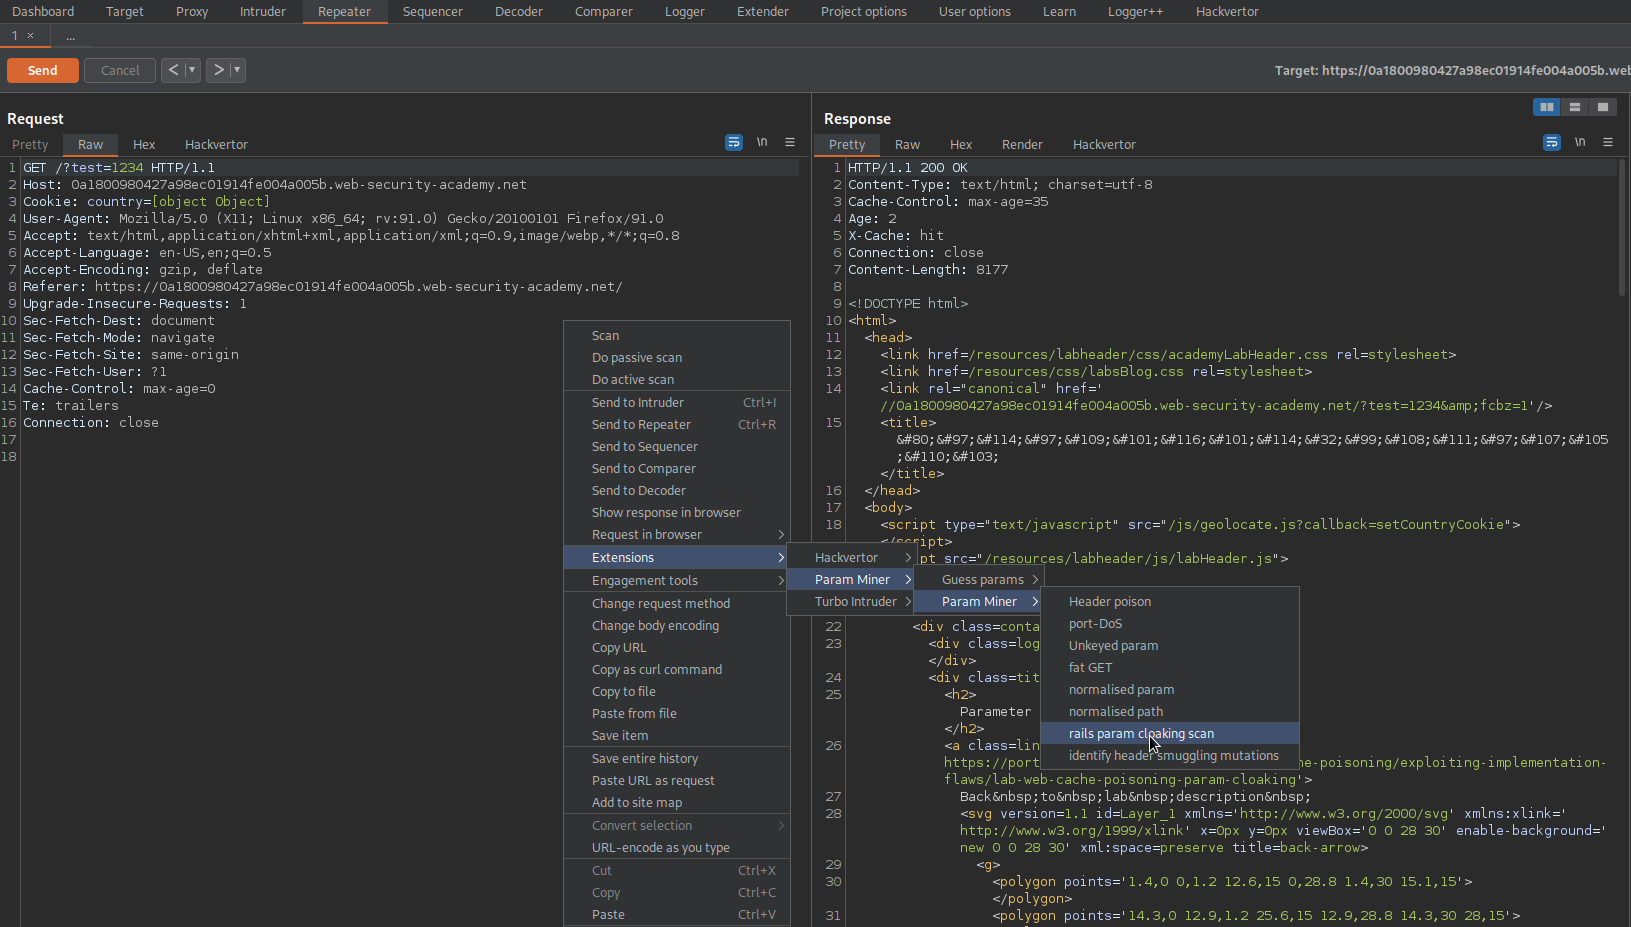Expand the Request in browser submenu
The width and height of the screenshot is (1631, 927).
click(677, 535)
